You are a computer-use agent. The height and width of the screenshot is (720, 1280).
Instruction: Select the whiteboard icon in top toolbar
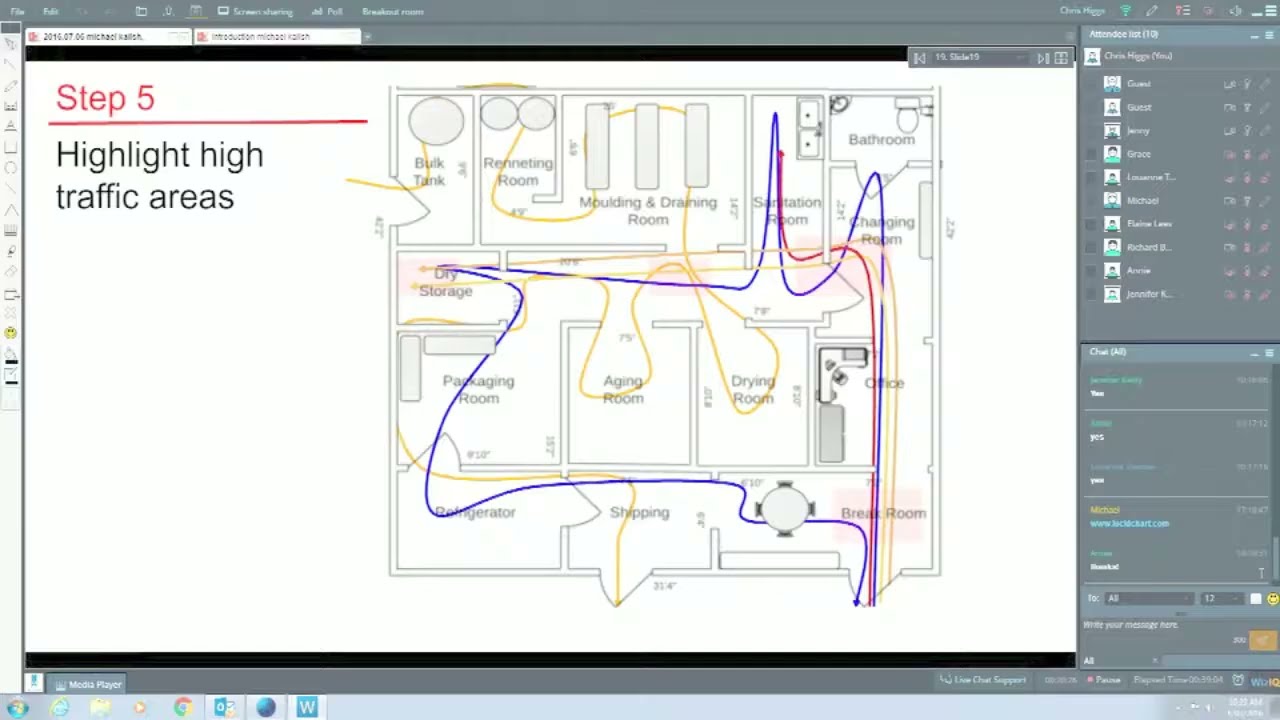pyautogui.click(x=196, y=11)
